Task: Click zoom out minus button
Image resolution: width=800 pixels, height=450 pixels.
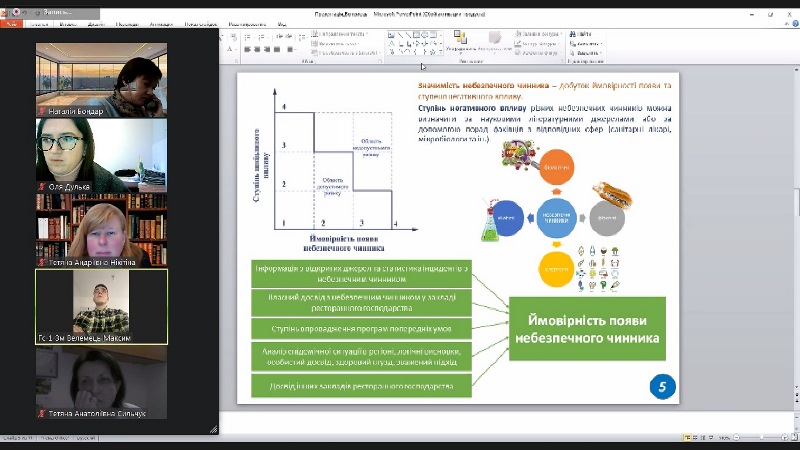Action: coord(736,438)
